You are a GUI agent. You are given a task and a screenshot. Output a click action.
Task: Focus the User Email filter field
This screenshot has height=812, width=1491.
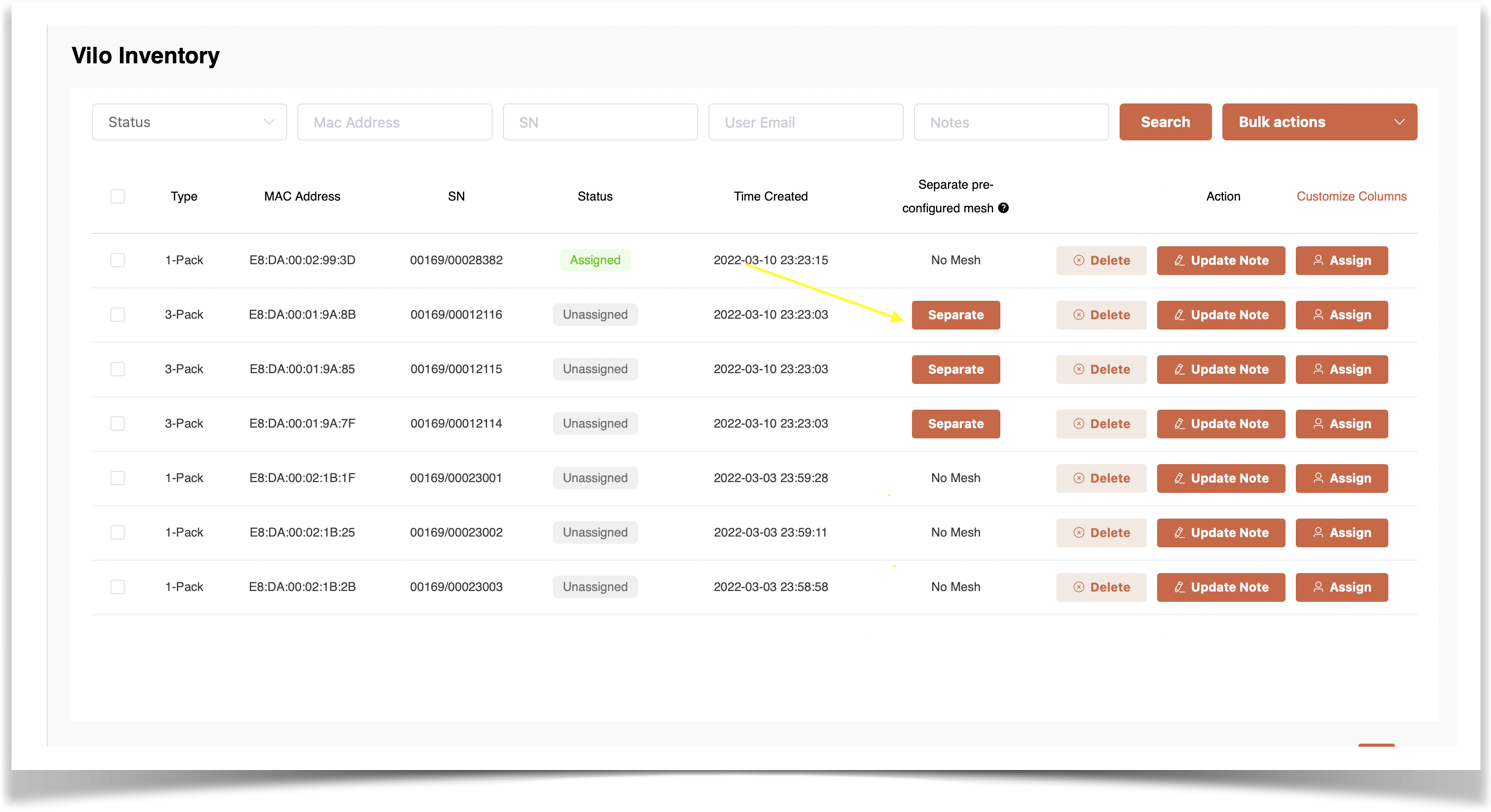coord(806,122)
